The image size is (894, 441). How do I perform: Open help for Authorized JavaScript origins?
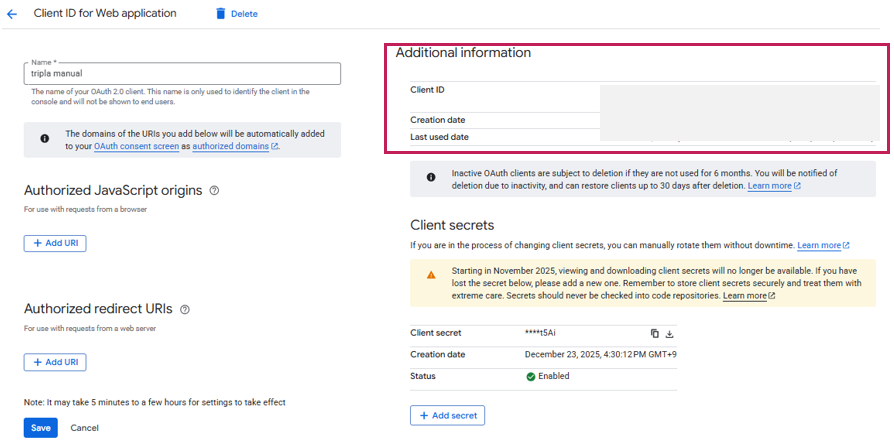pyautogui.click(x=215, y=190)
